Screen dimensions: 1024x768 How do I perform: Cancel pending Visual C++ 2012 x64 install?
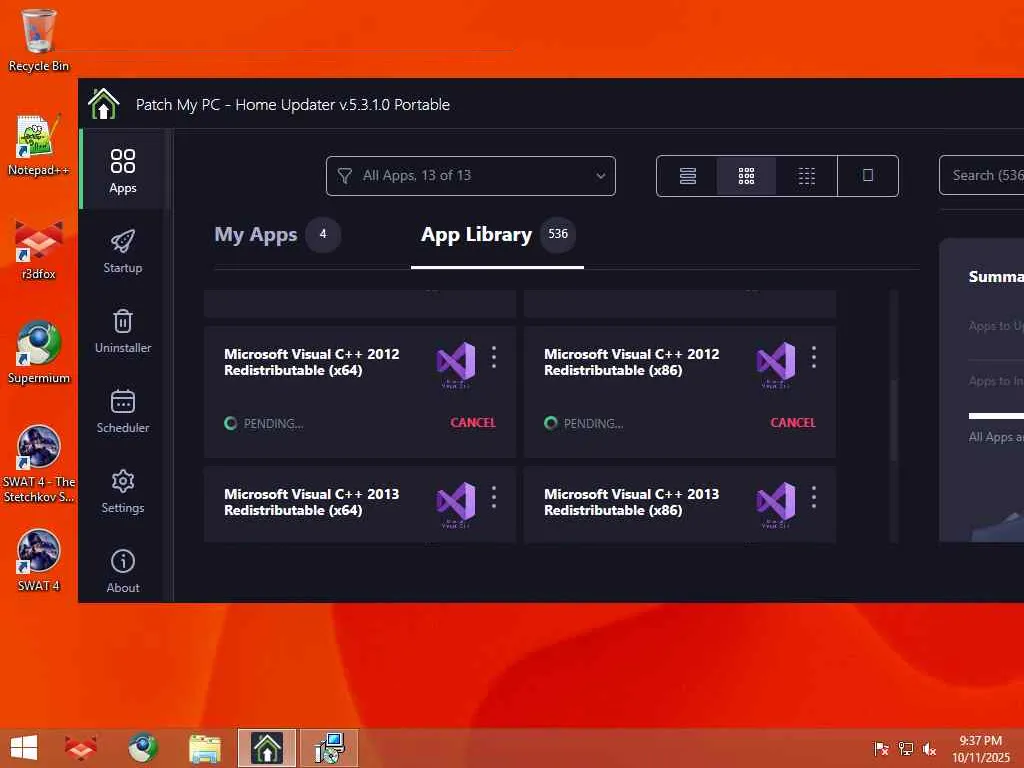click(473, 423)
